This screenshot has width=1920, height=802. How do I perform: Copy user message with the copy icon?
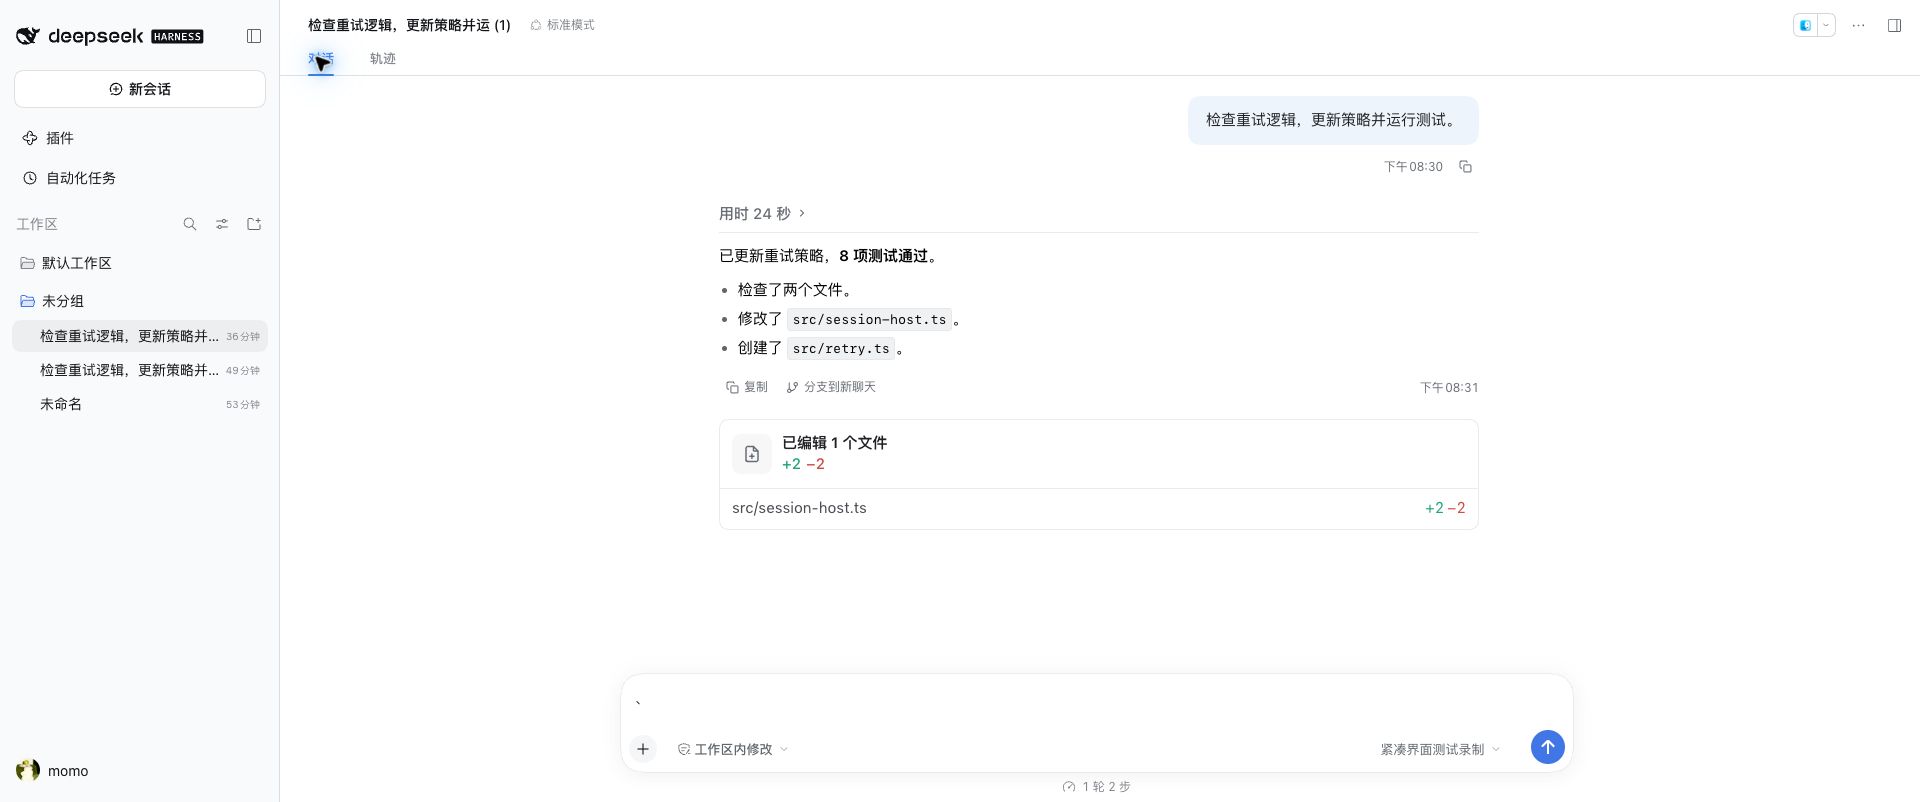(1465, 167)
